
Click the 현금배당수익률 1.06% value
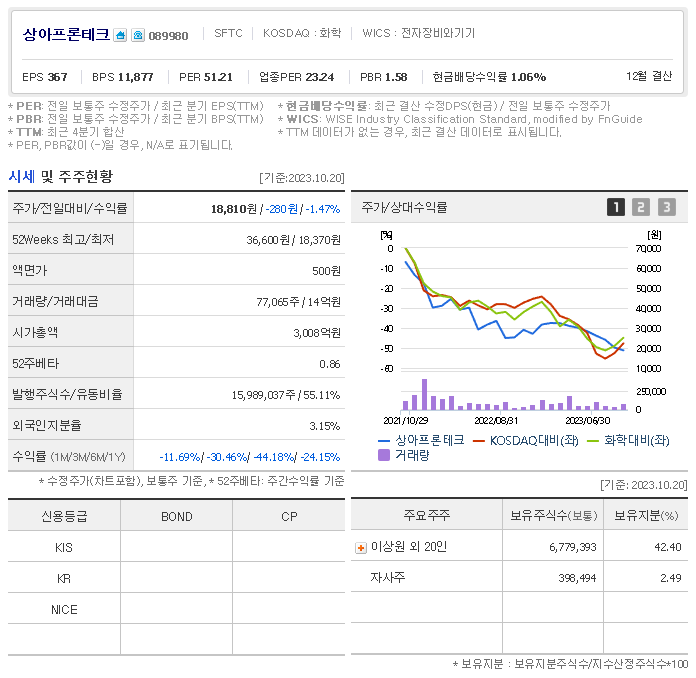(x=489, y=77)
